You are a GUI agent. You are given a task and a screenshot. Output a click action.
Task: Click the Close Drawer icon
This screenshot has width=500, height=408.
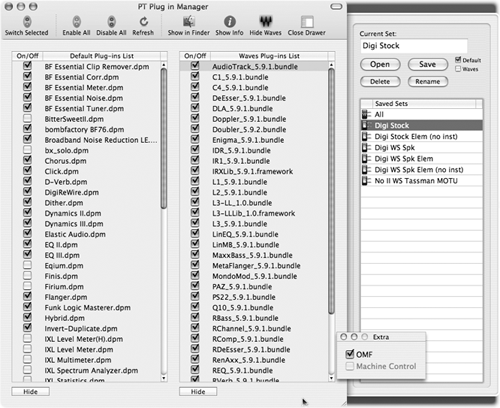tap(307, 22)
